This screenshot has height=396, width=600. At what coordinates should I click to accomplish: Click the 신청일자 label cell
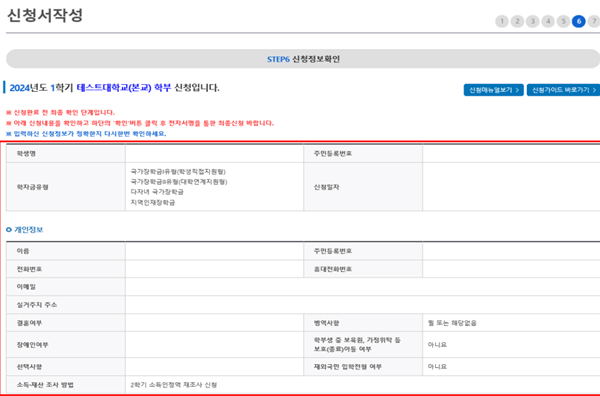(x=363, y=187)
